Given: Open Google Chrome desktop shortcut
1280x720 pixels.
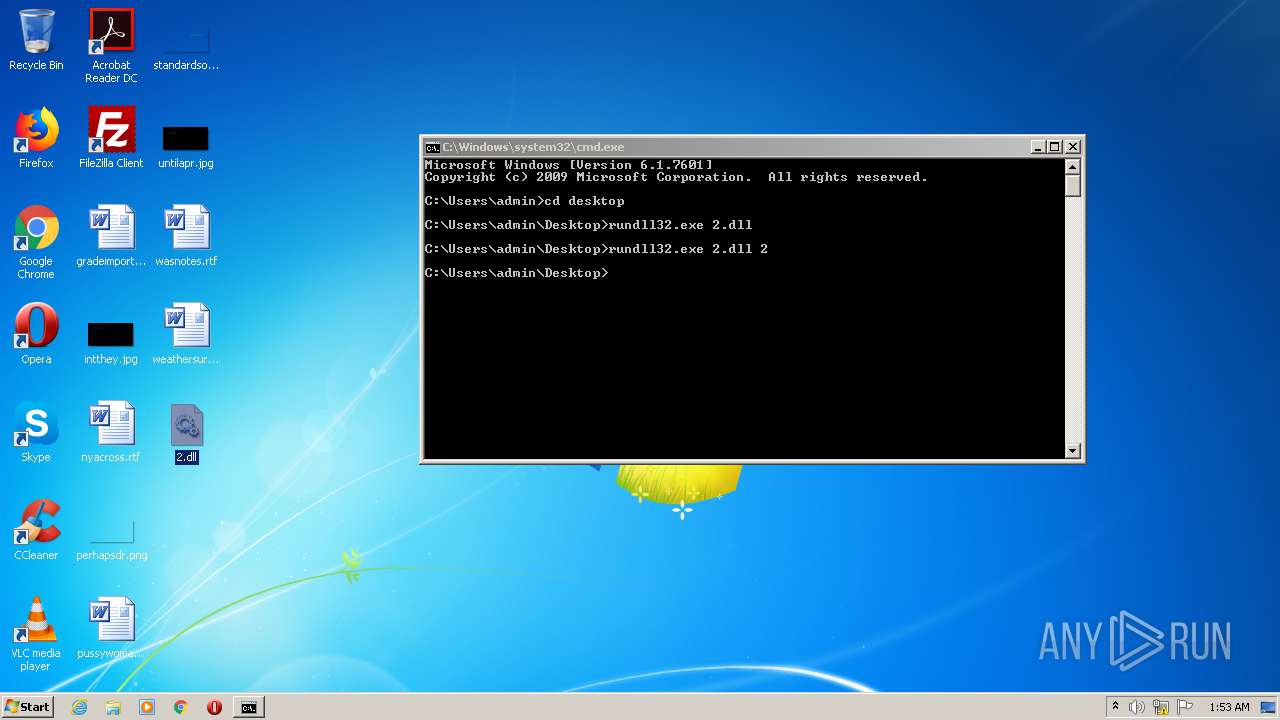Looking at the screenshot, I should (36, 242).
